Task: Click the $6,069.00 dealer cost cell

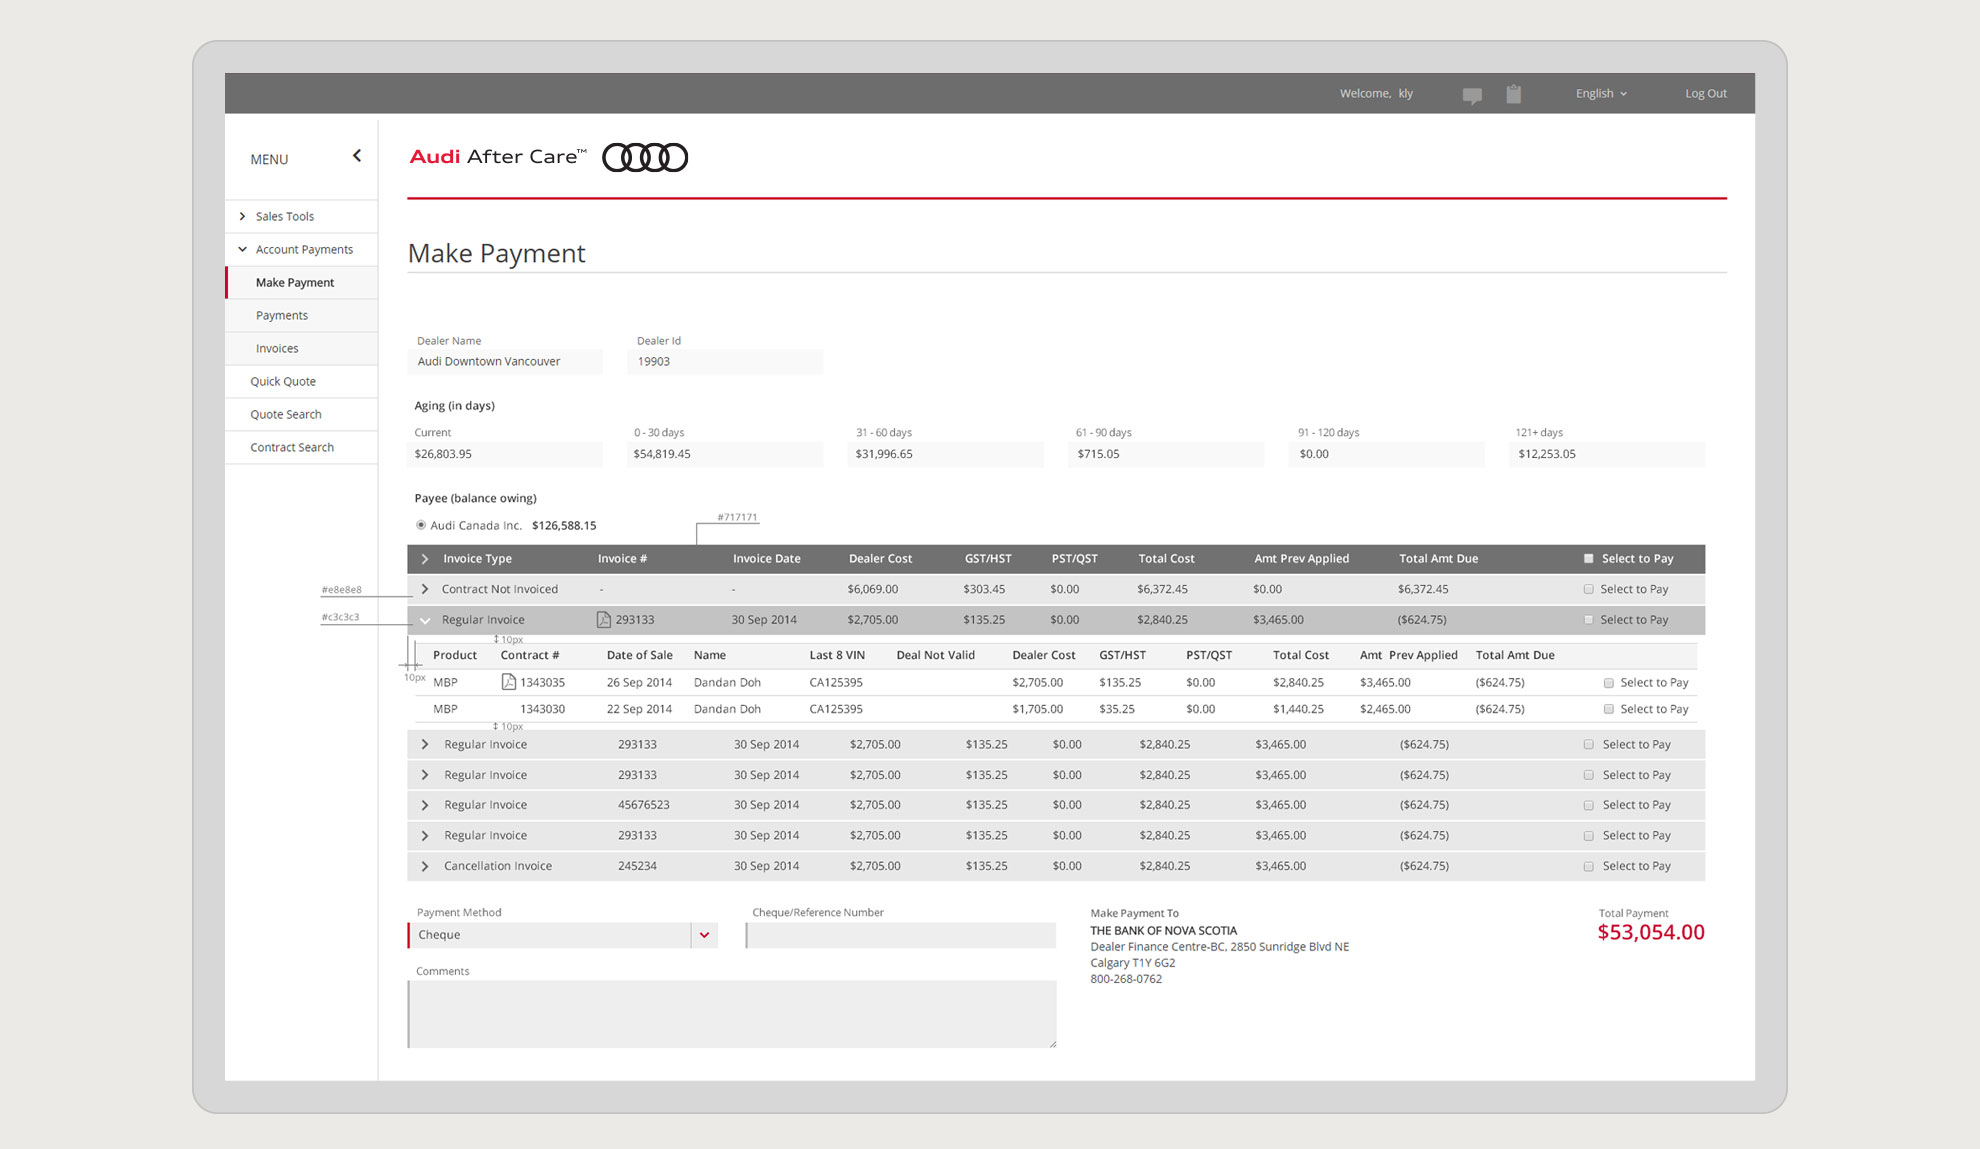Action: (x=872, y=589)
